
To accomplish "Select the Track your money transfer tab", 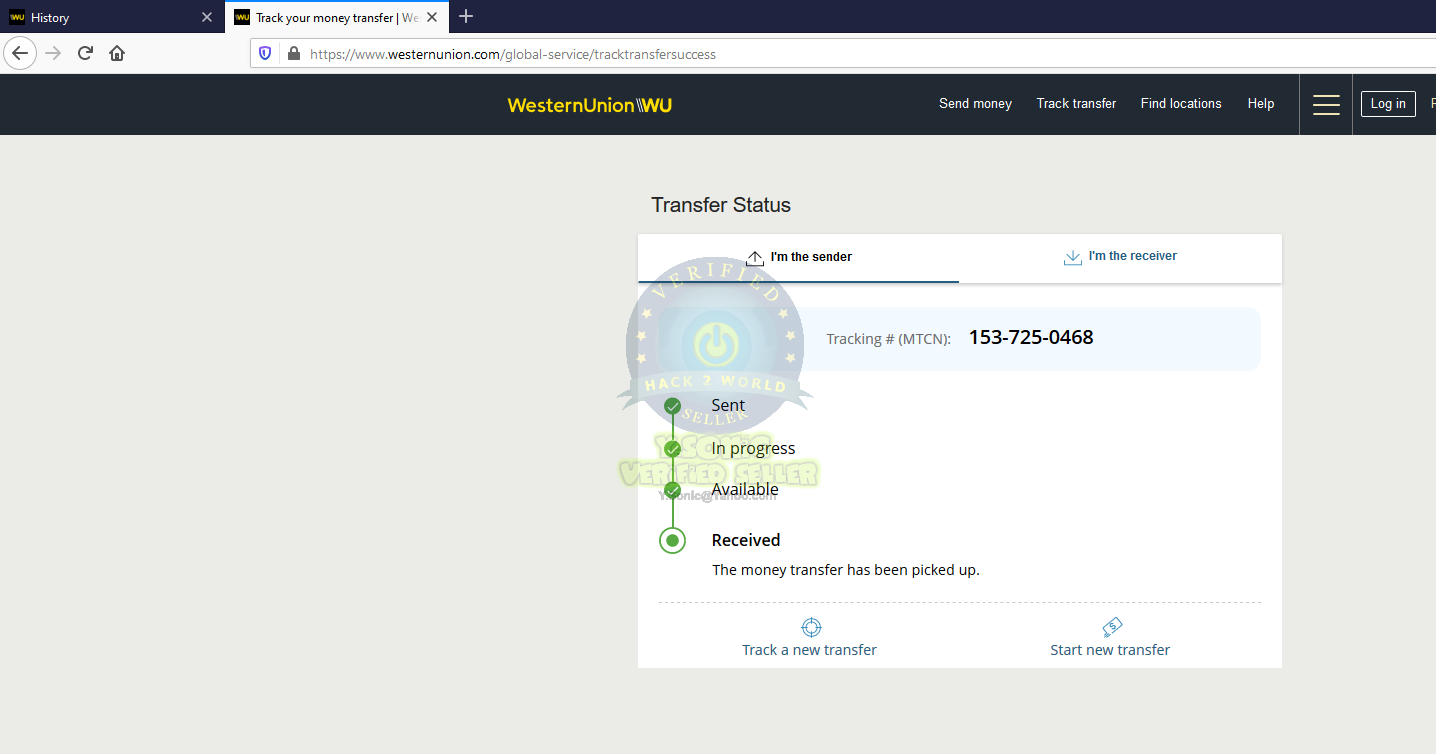I will [x=337, y=17].
